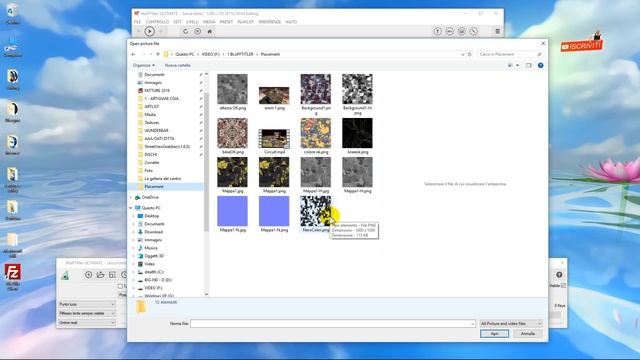Open the PREFERENZE menu
The width and height of the screenshot is (640, 360).
pos(270,22)
